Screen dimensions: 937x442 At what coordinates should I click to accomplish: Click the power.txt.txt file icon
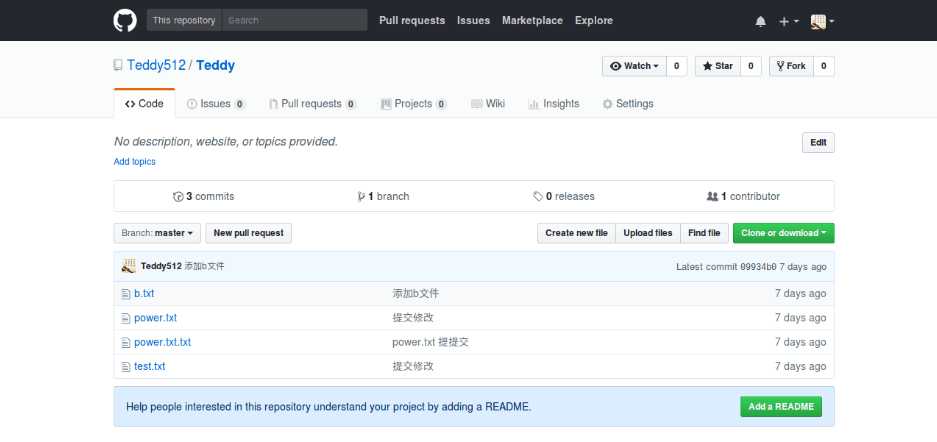pyautogui.click(x=125, y=343)
